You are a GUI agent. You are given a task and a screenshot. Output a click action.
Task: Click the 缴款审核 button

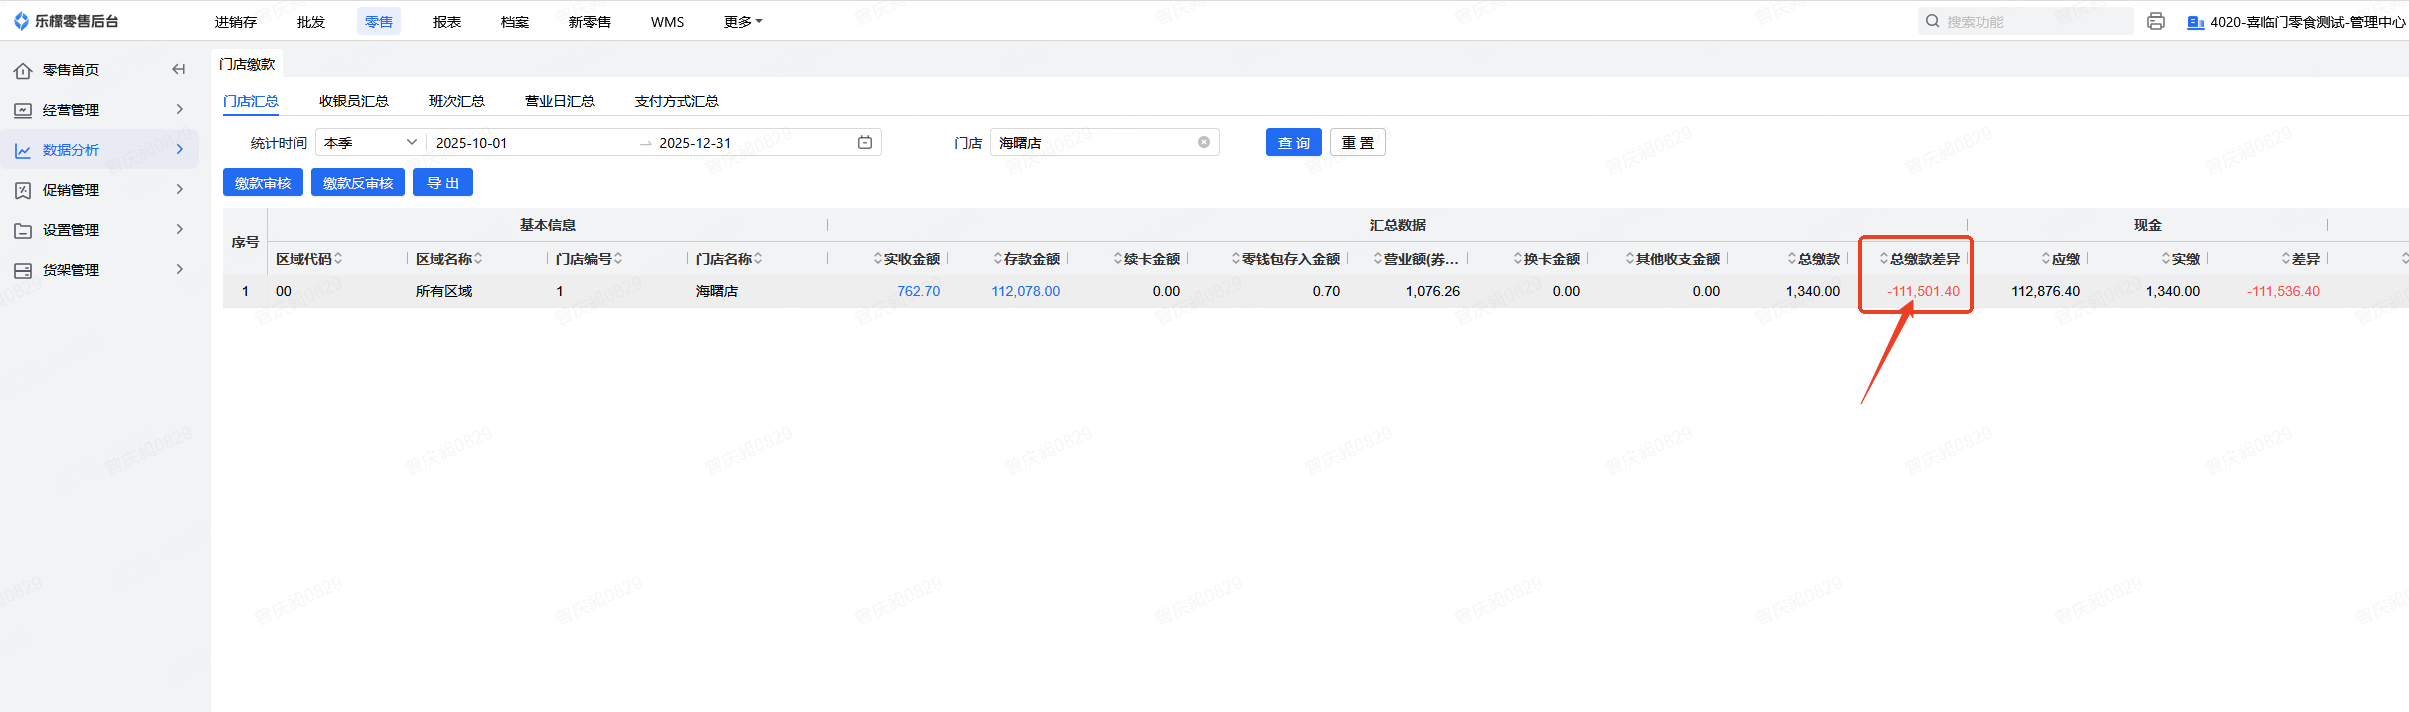(x=263, y=183)
